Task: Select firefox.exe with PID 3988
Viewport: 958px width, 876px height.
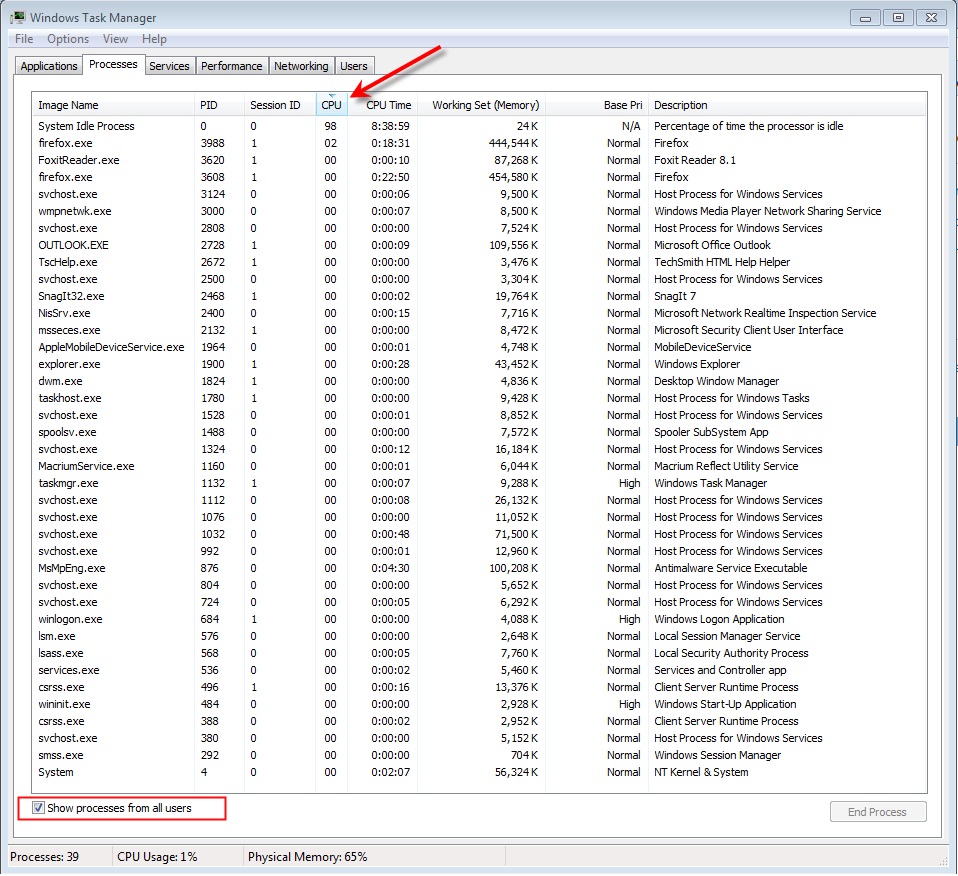Action: coord(480,143)
